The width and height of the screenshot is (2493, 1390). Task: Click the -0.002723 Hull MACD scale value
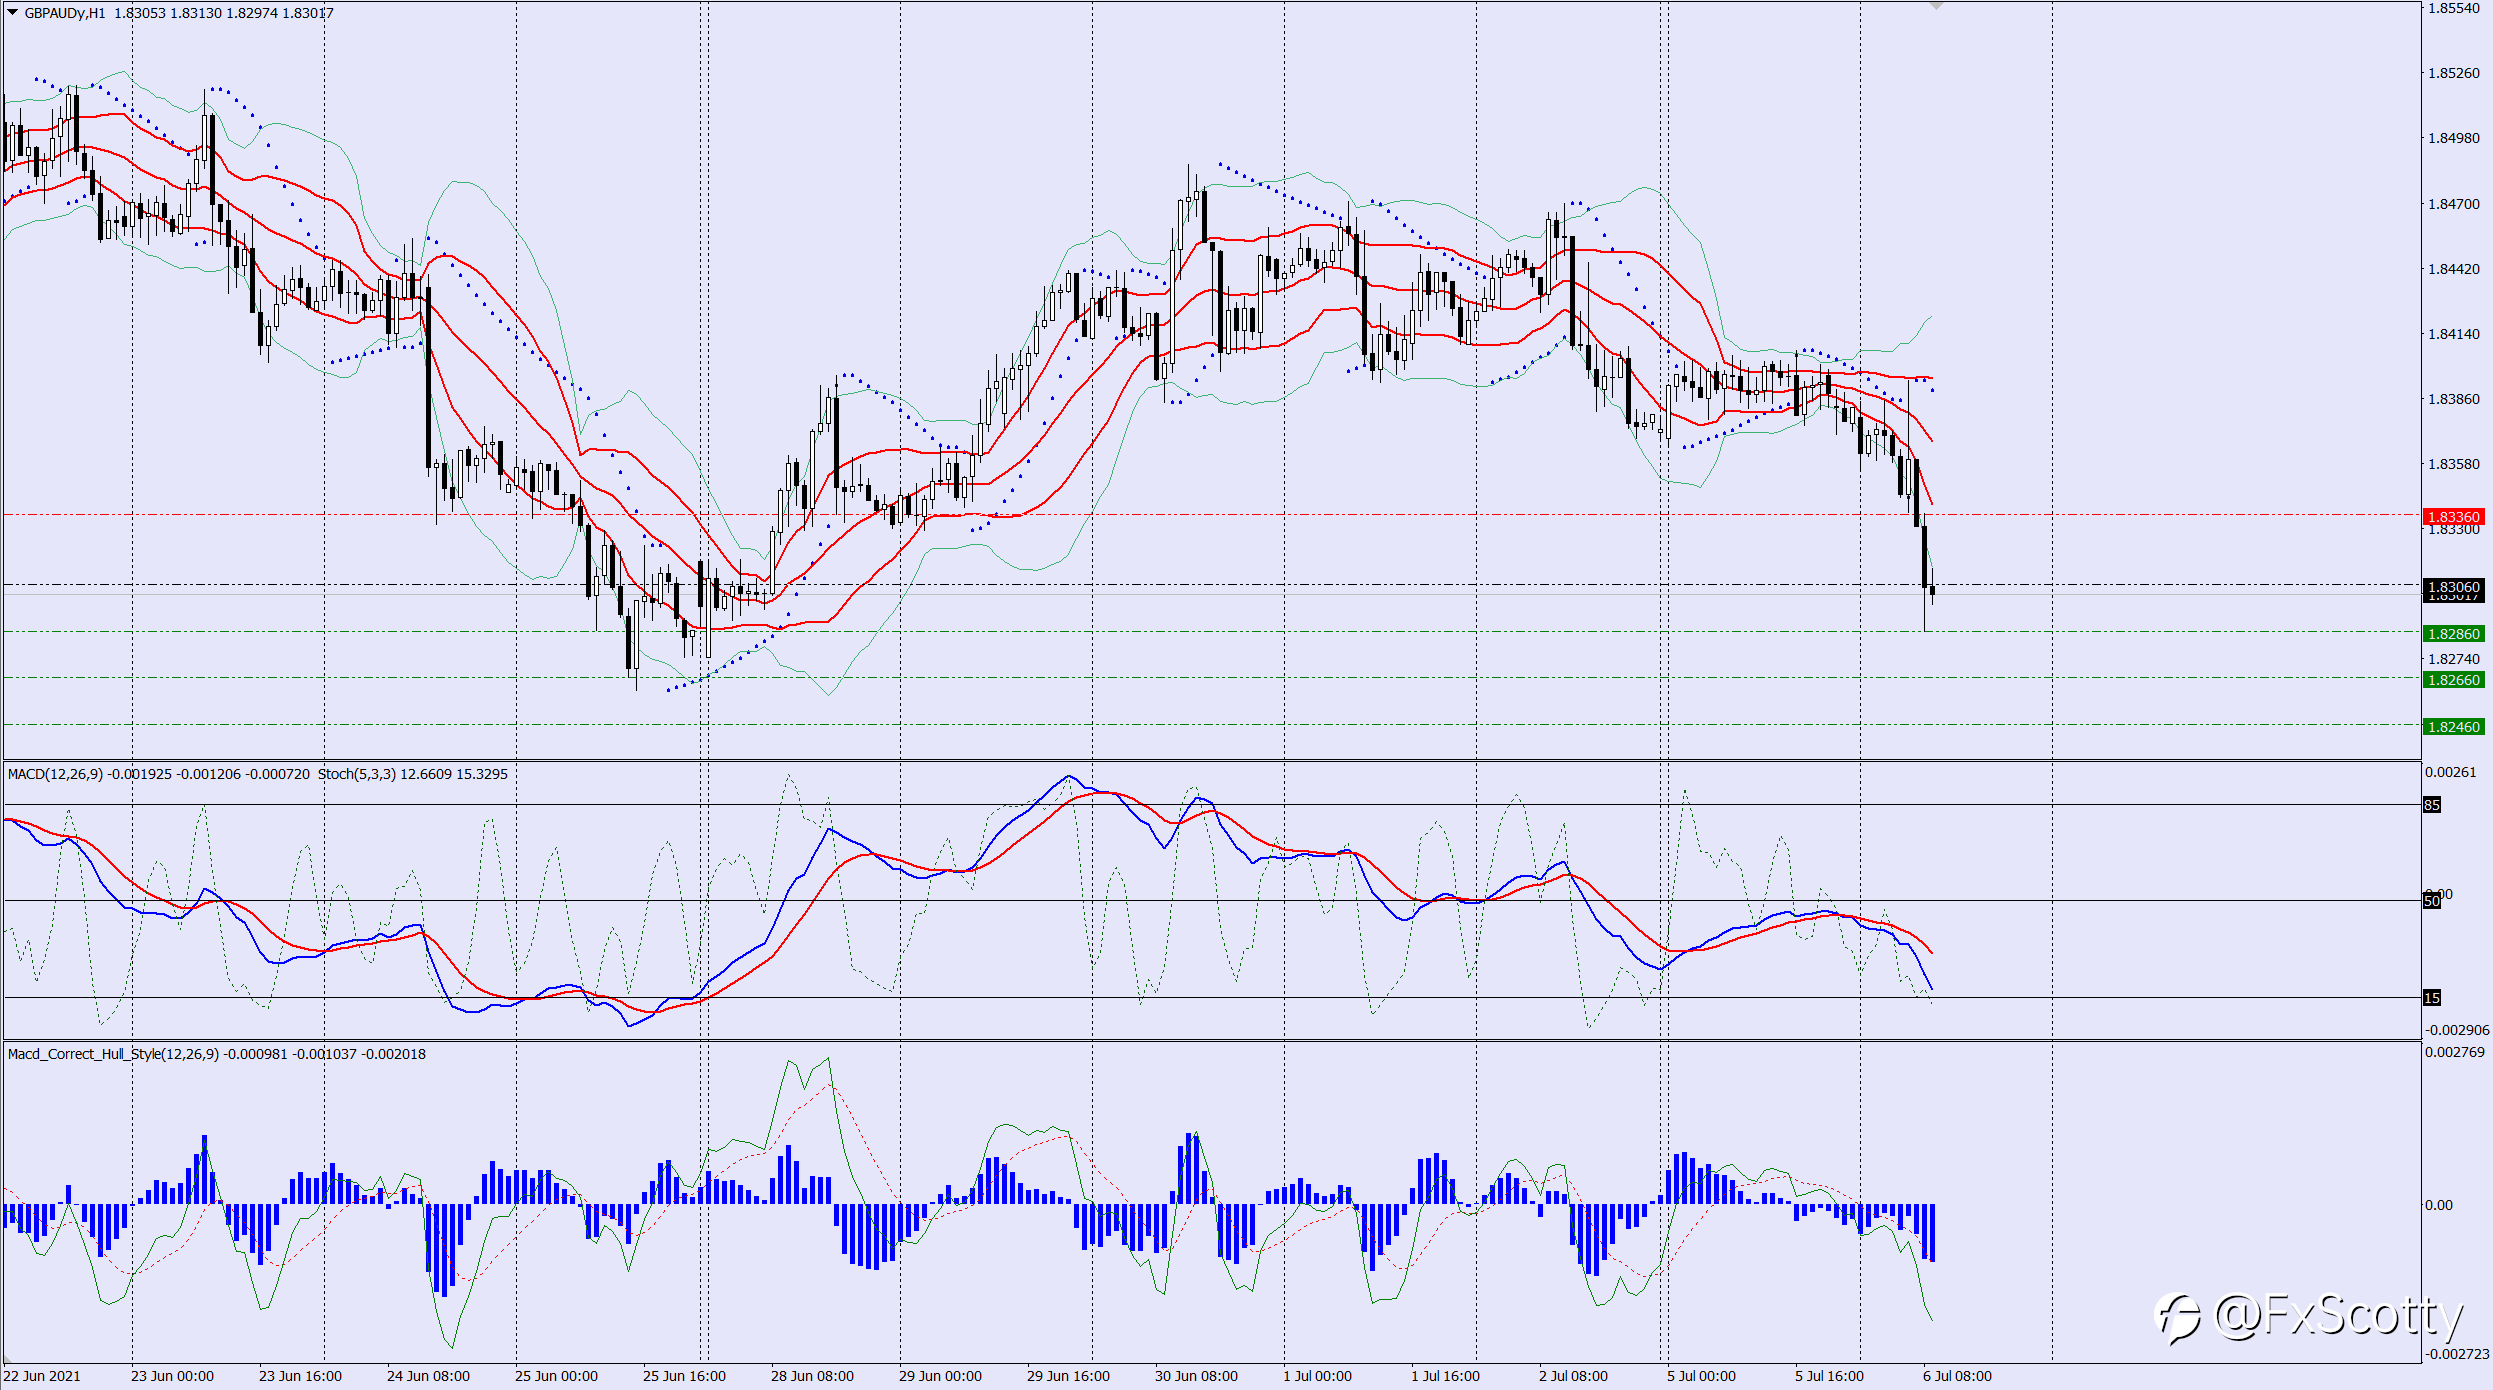2457,1354
